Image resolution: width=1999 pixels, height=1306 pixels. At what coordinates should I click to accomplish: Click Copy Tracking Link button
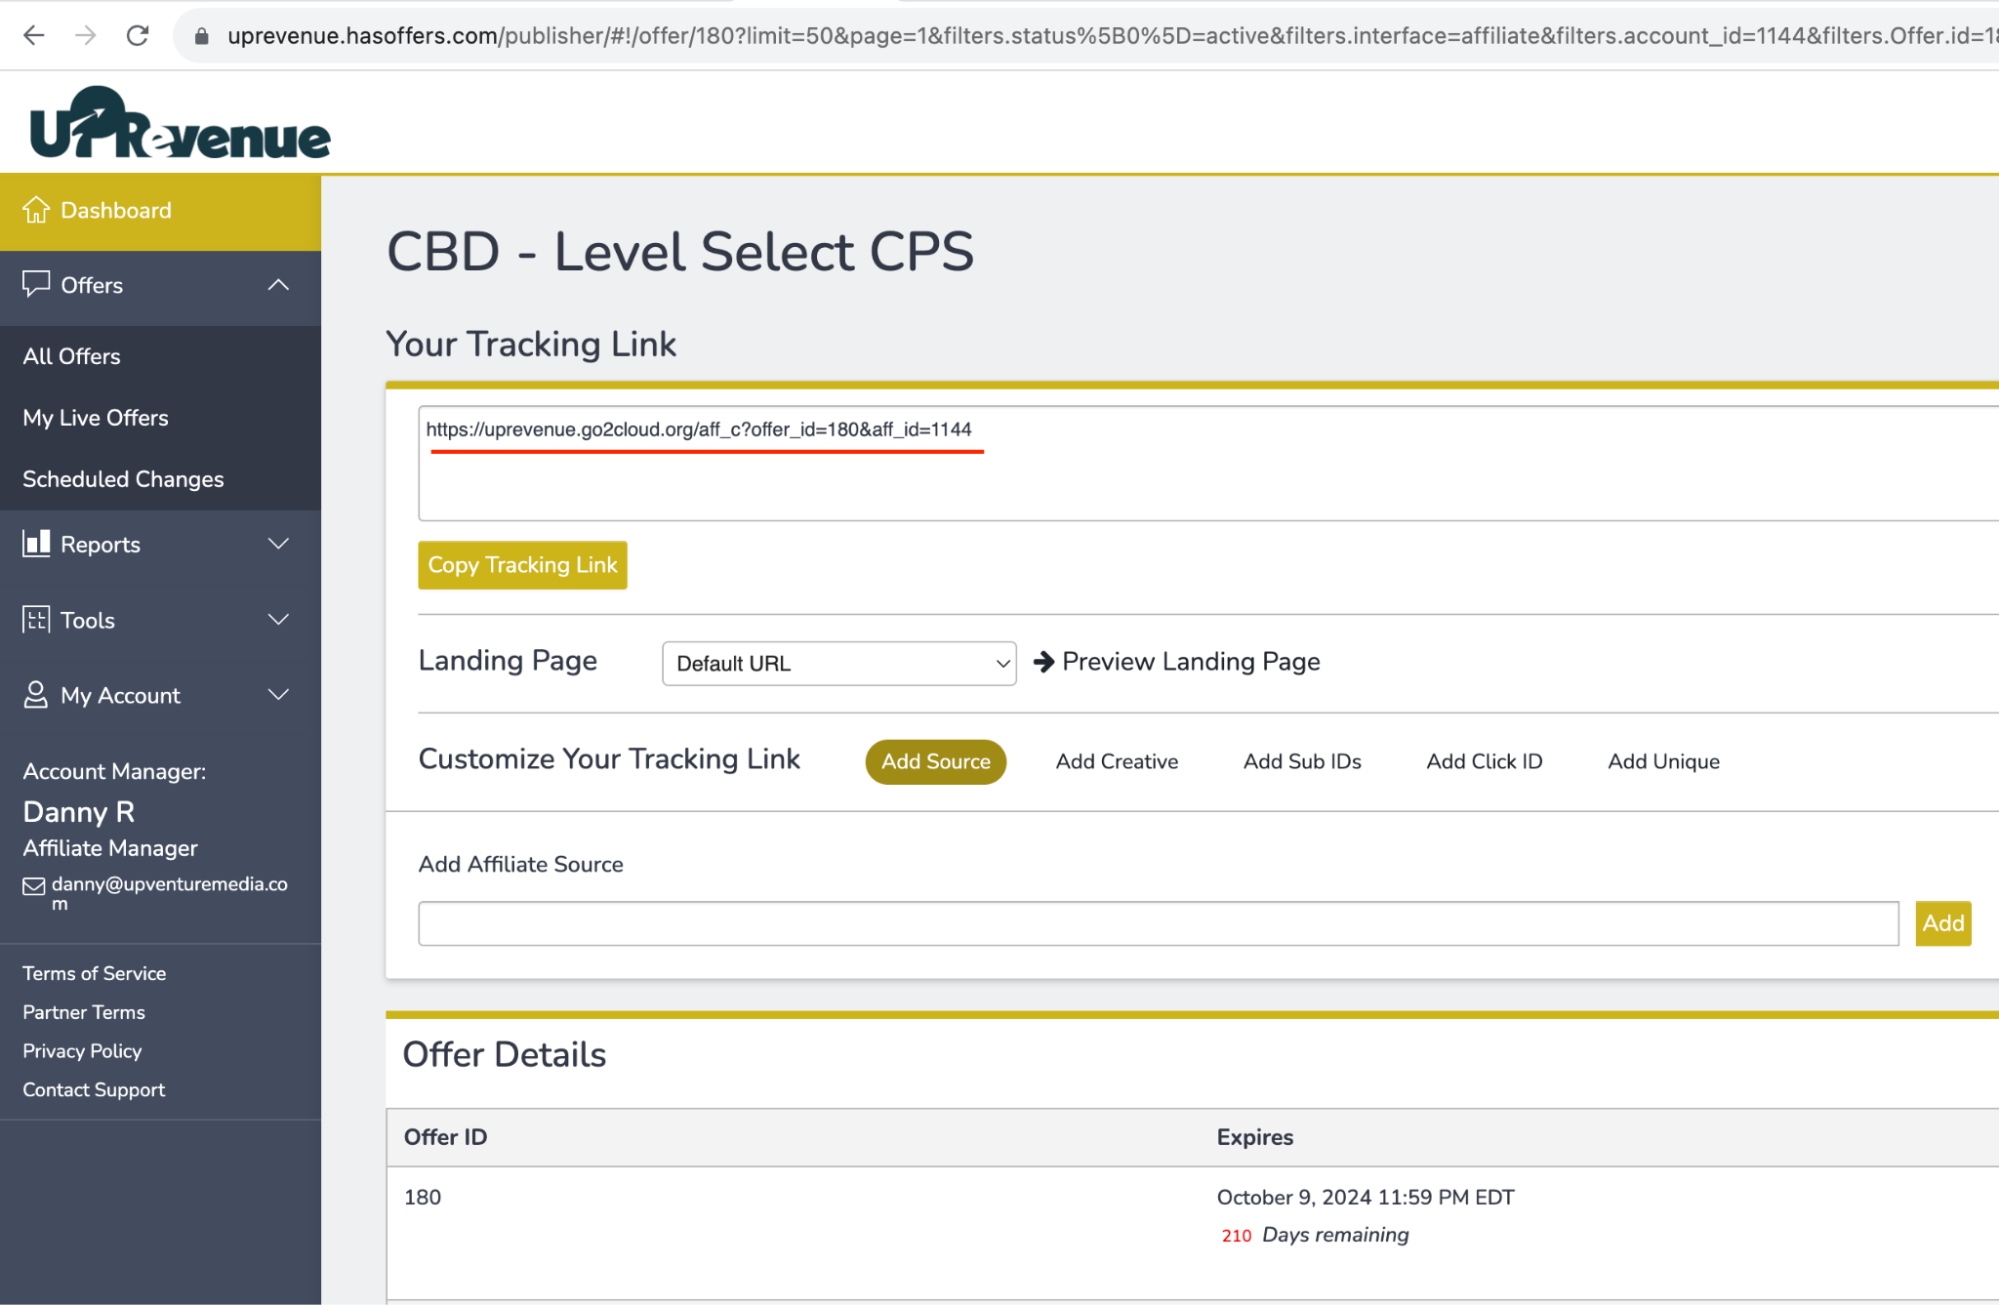[522, 566]
